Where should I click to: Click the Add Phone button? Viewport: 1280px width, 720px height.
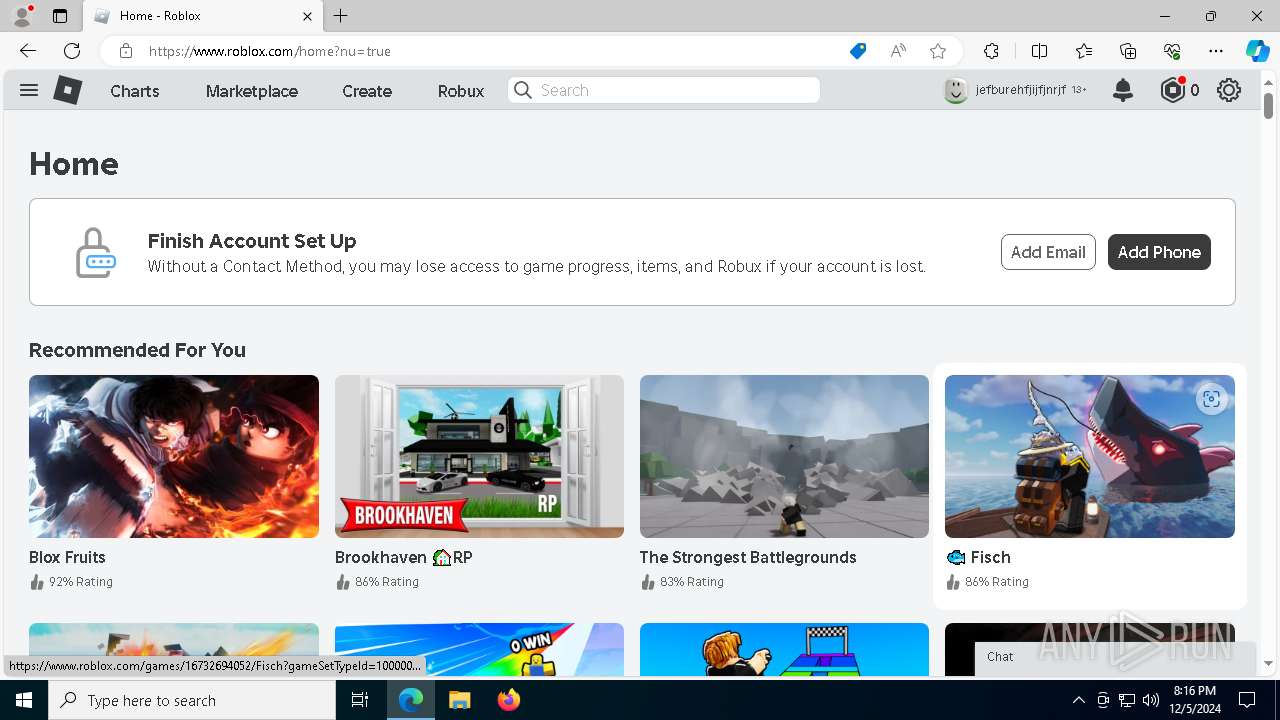point(1159,252)
